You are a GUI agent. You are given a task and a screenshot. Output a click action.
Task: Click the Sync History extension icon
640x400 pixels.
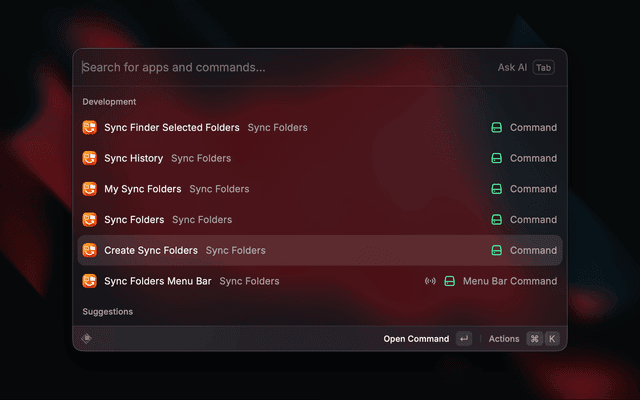click(89, 158)
